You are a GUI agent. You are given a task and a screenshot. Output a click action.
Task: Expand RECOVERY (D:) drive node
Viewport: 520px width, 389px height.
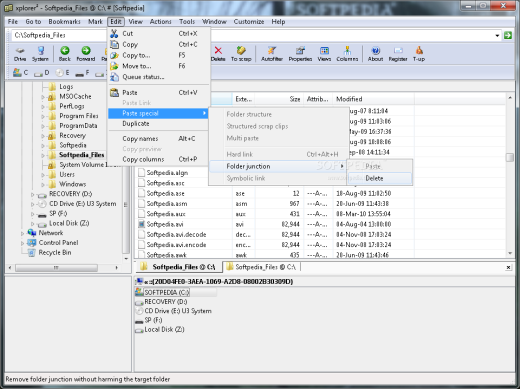point(32,194)
